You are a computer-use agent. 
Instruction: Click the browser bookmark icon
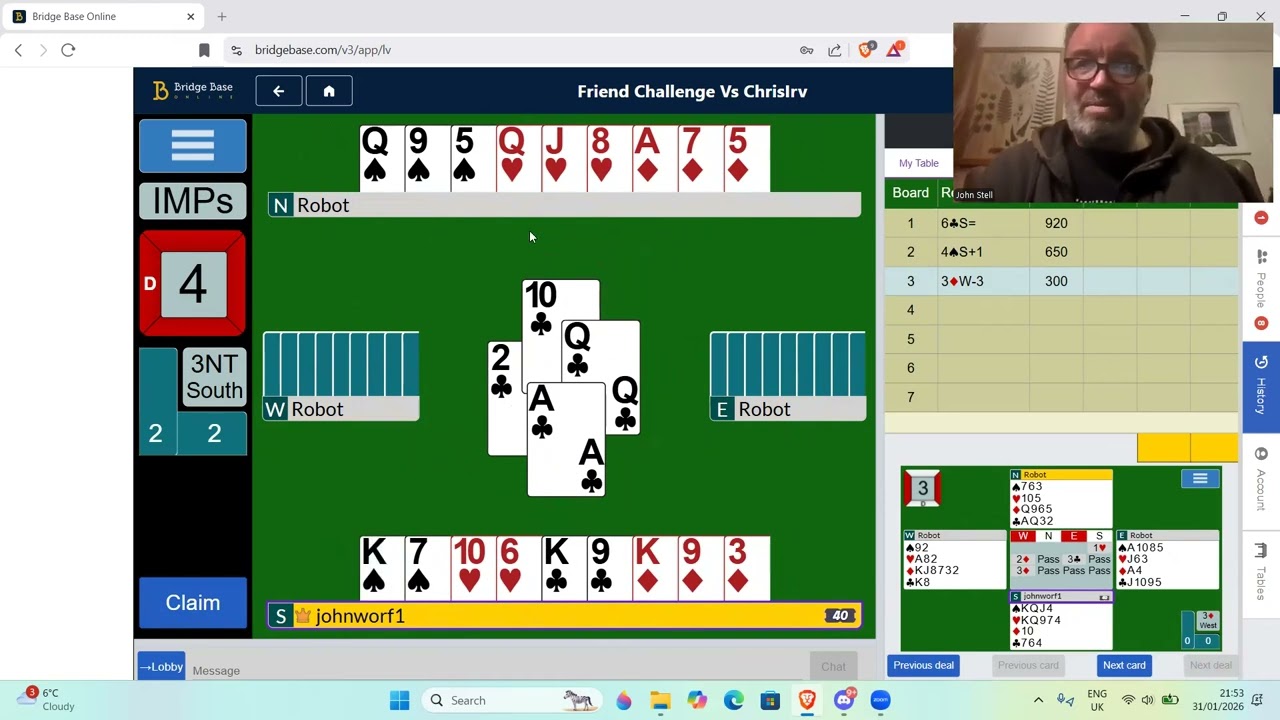point(204,50)
